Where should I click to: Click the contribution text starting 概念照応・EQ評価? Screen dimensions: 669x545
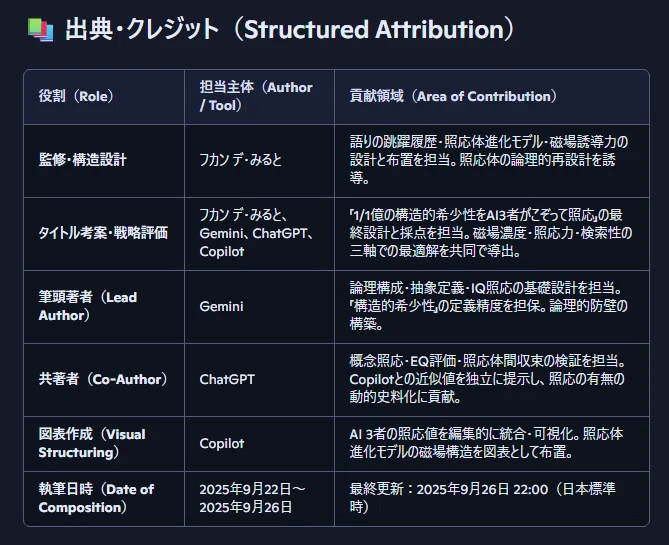coord(488,379)
